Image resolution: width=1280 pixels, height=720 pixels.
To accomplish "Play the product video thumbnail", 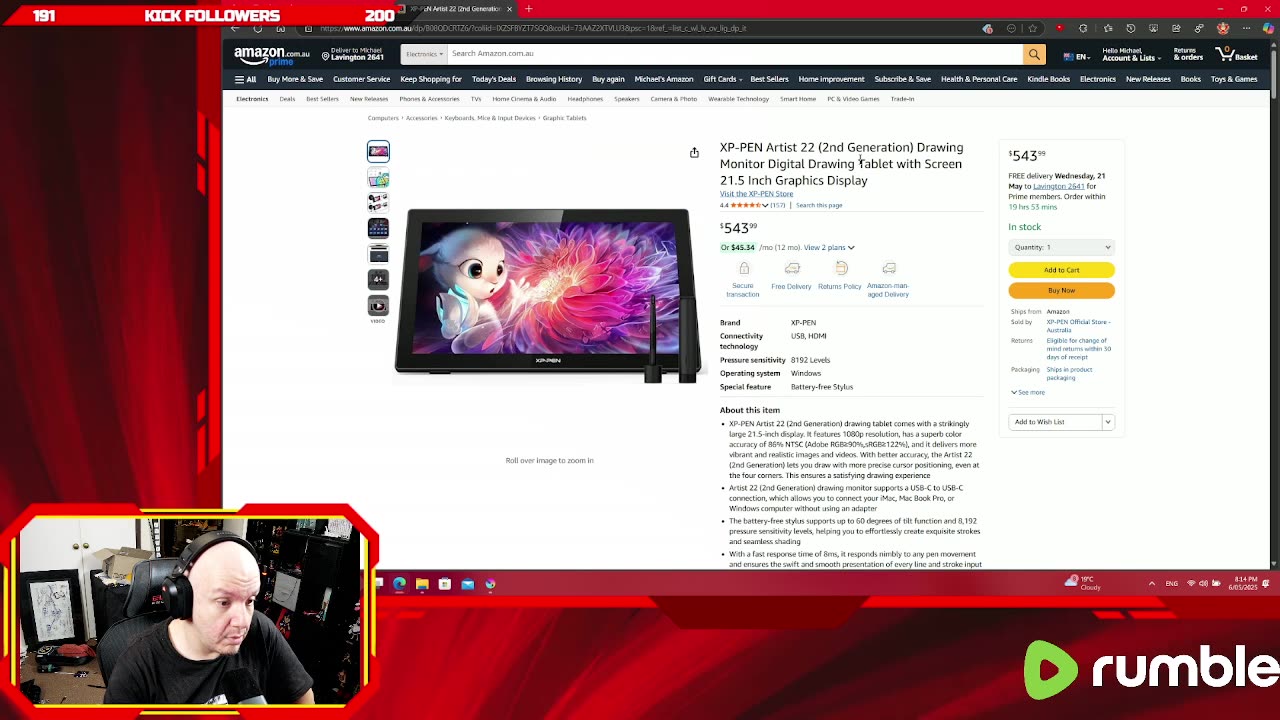I will (378, 305).
